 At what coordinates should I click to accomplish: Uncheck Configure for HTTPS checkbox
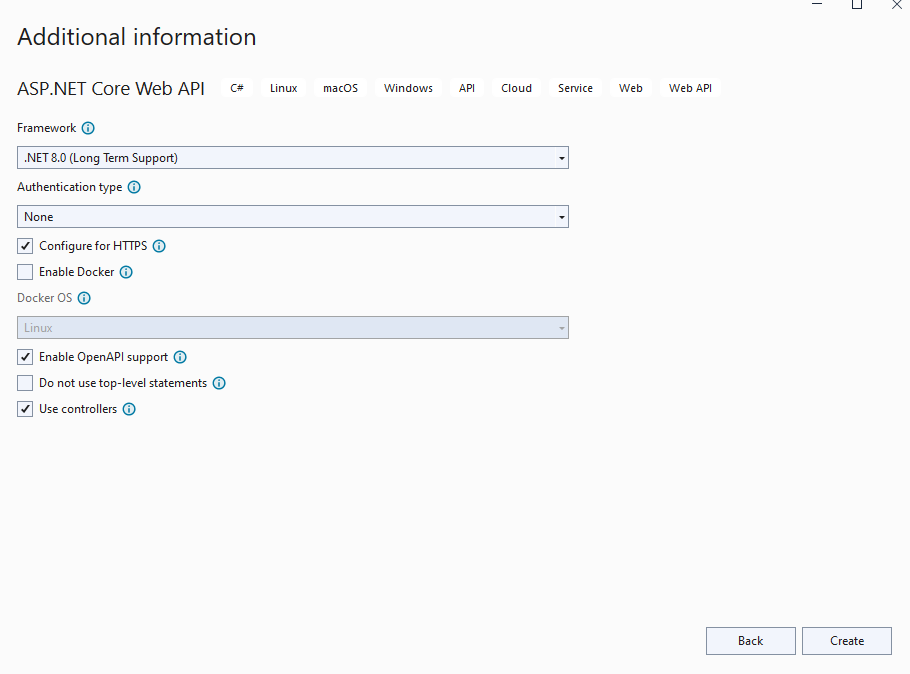[x=25, y=246]
